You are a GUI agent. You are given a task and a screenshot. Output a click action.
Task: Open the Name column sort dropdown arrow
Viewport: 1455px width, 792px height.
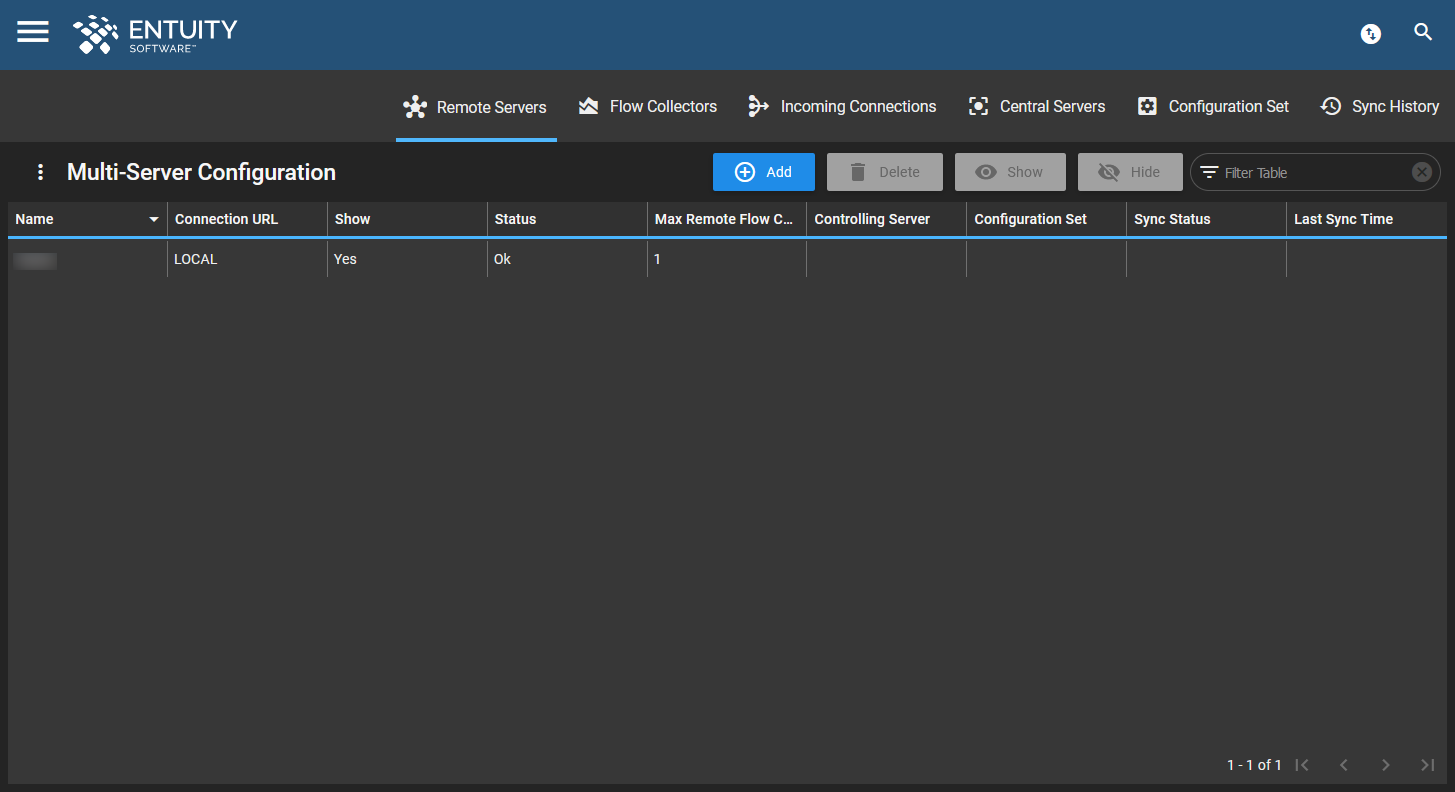[x=154, y=219]
